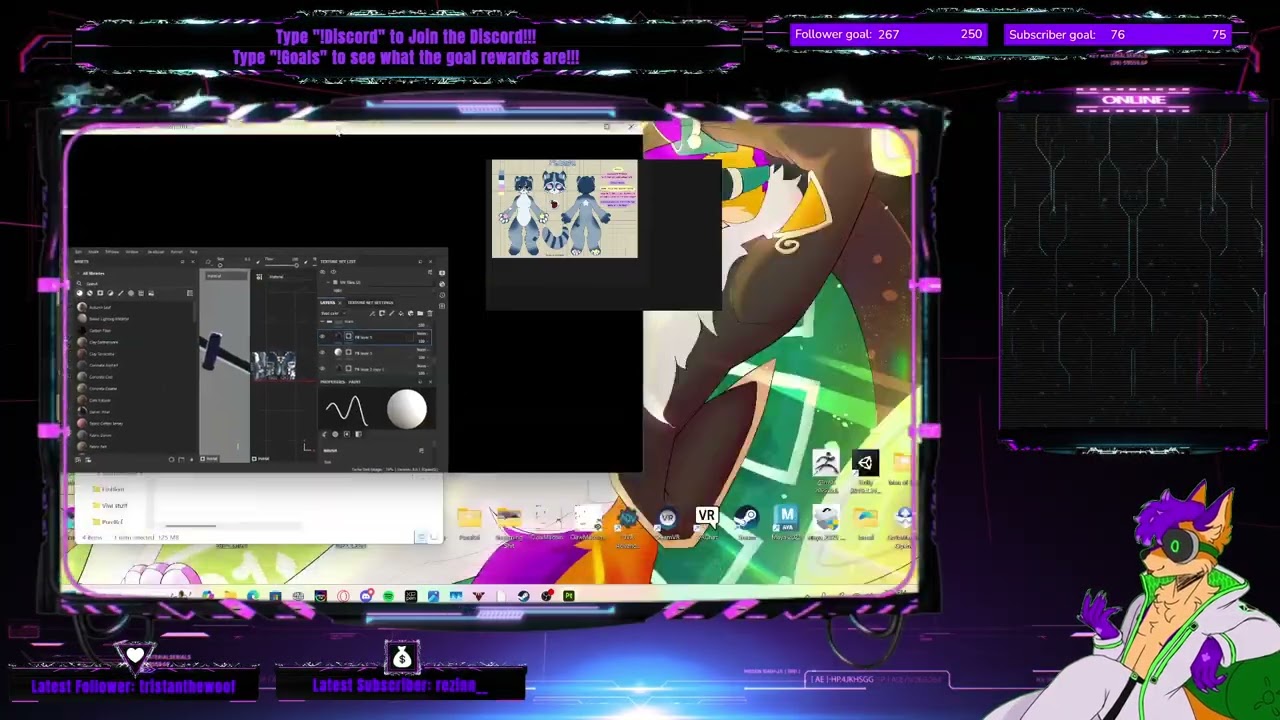Image resolution: width=1280 pixels, height=720 pixels.
Task: Filter assets by environment image icon
Action: click(151, 293)
